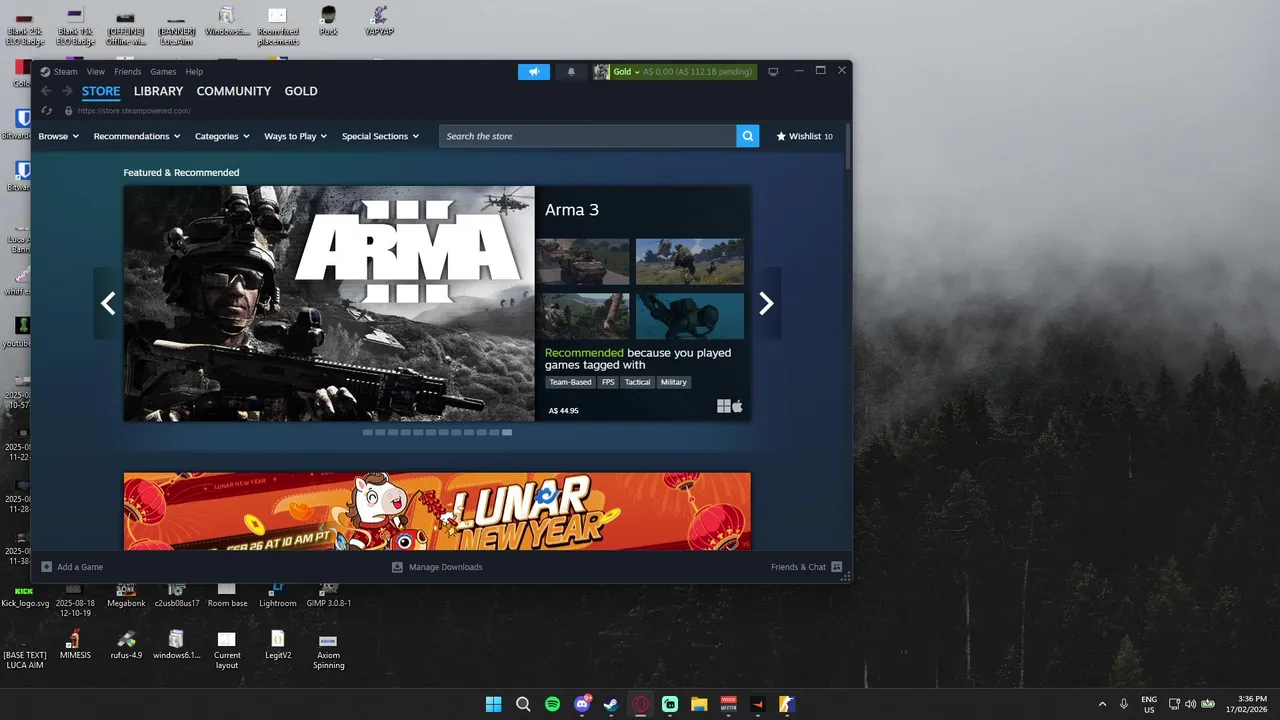Open the View menu
Viewport: 1280px width, 720px height.
coord(95,72)
